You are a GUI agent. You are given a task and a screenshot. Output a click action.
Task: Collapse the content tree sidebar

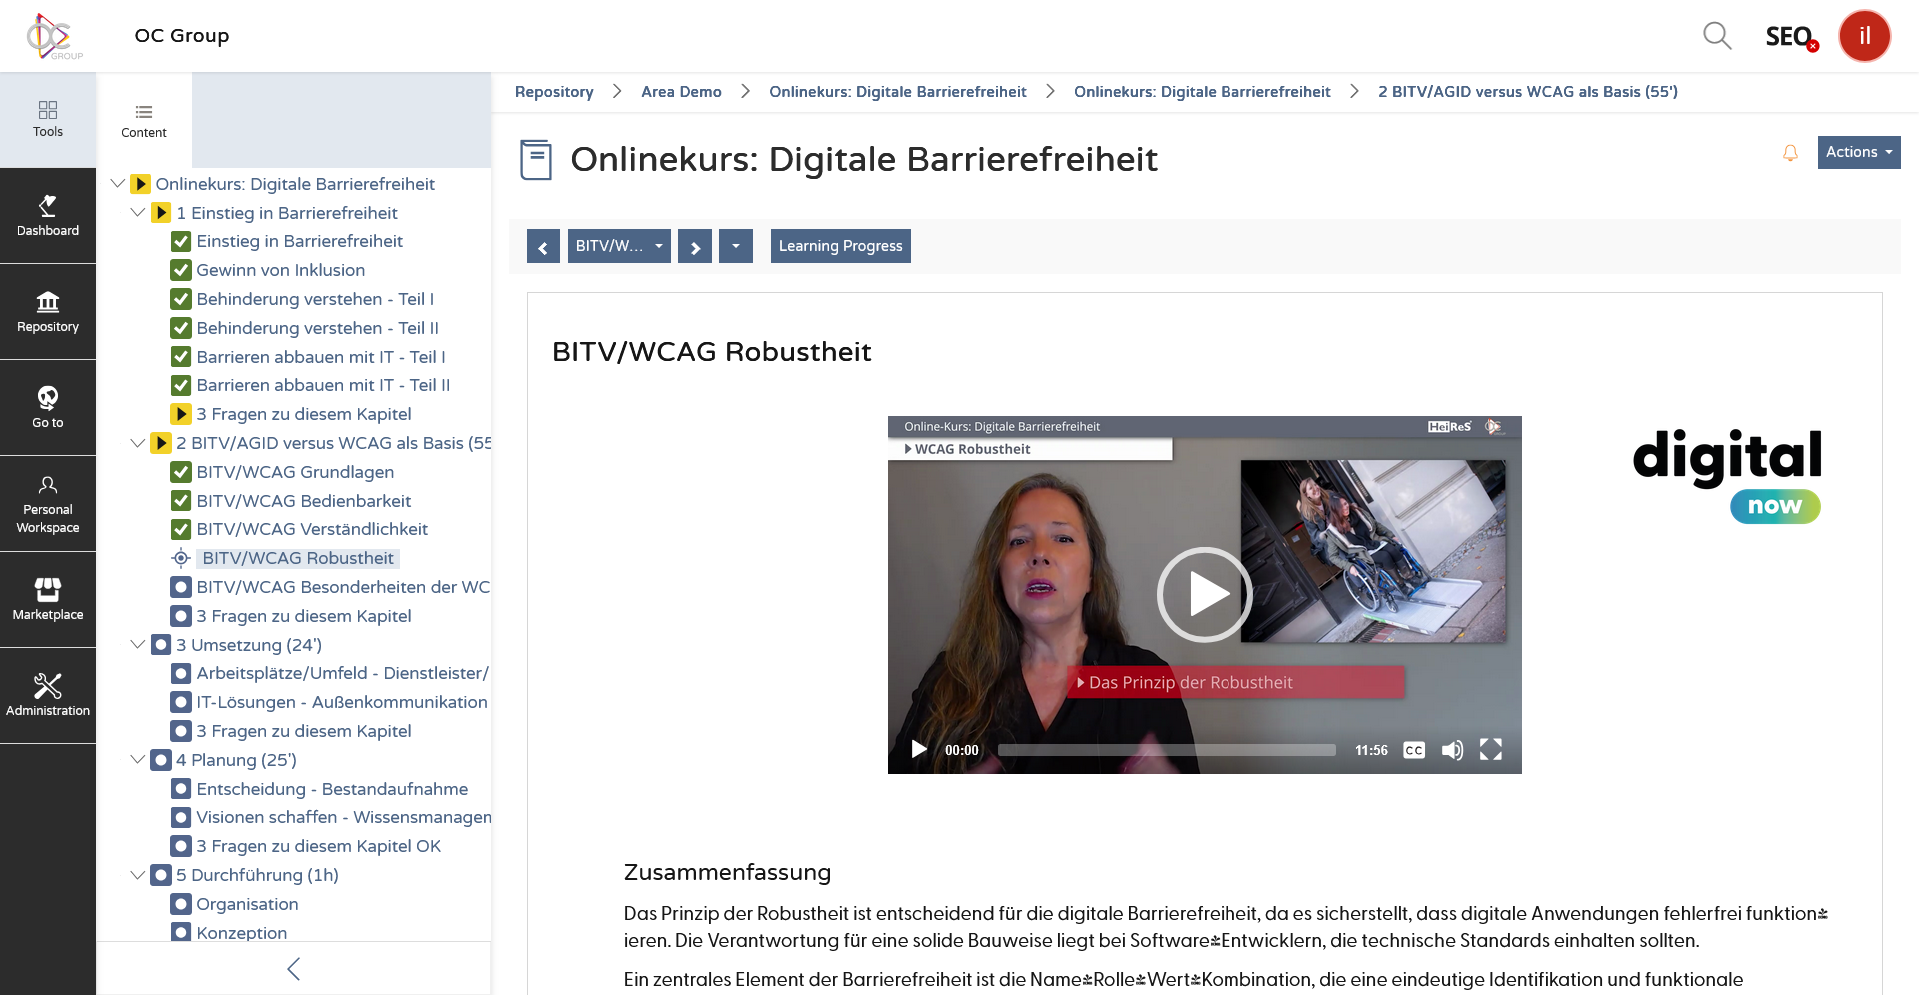pyautogui.click(x=293, y=969)
